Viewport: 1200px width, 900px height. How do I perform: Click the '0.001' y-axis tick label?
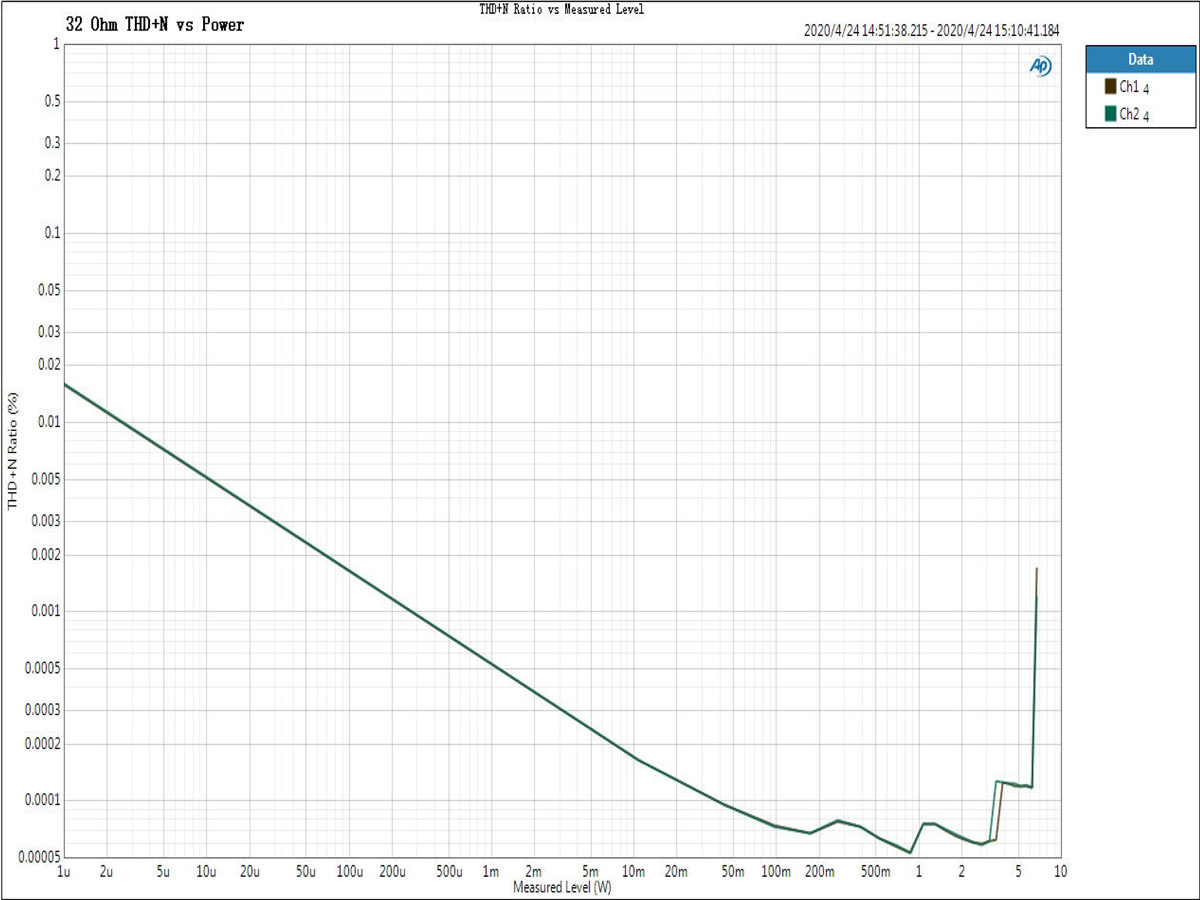(x=41, y=611)
